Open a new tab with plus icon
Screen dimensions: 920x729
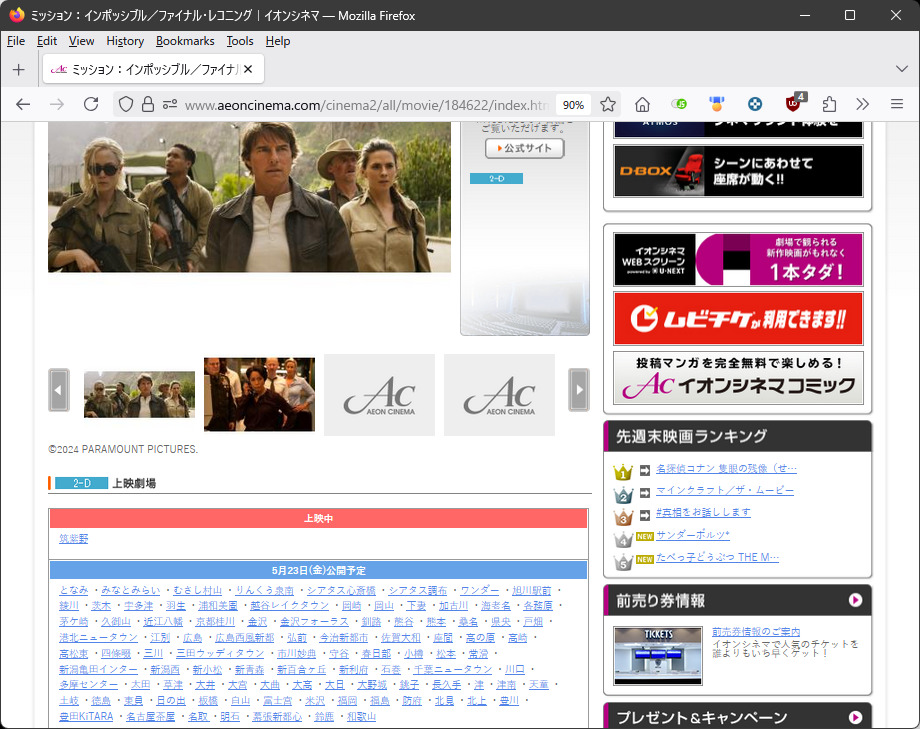tap(18, 69)
